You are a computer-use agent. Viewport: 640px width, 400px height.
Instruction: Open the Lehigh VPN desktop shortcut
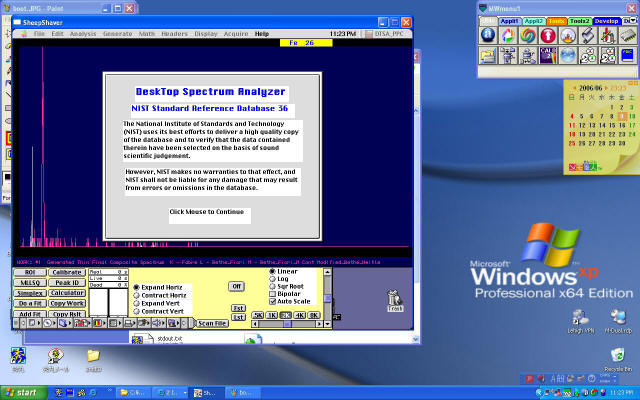[x=580, y=321]
